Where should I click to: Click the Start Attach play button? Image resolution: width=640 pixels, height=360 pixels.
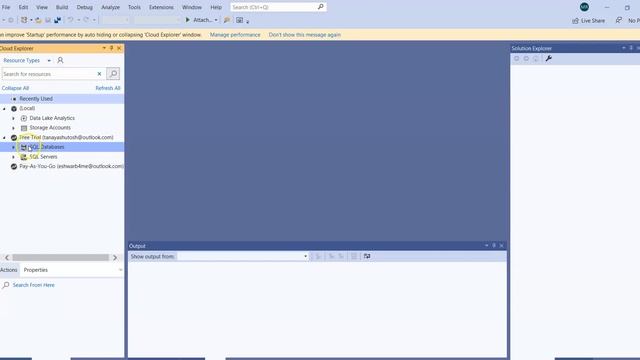pos(188,20)
